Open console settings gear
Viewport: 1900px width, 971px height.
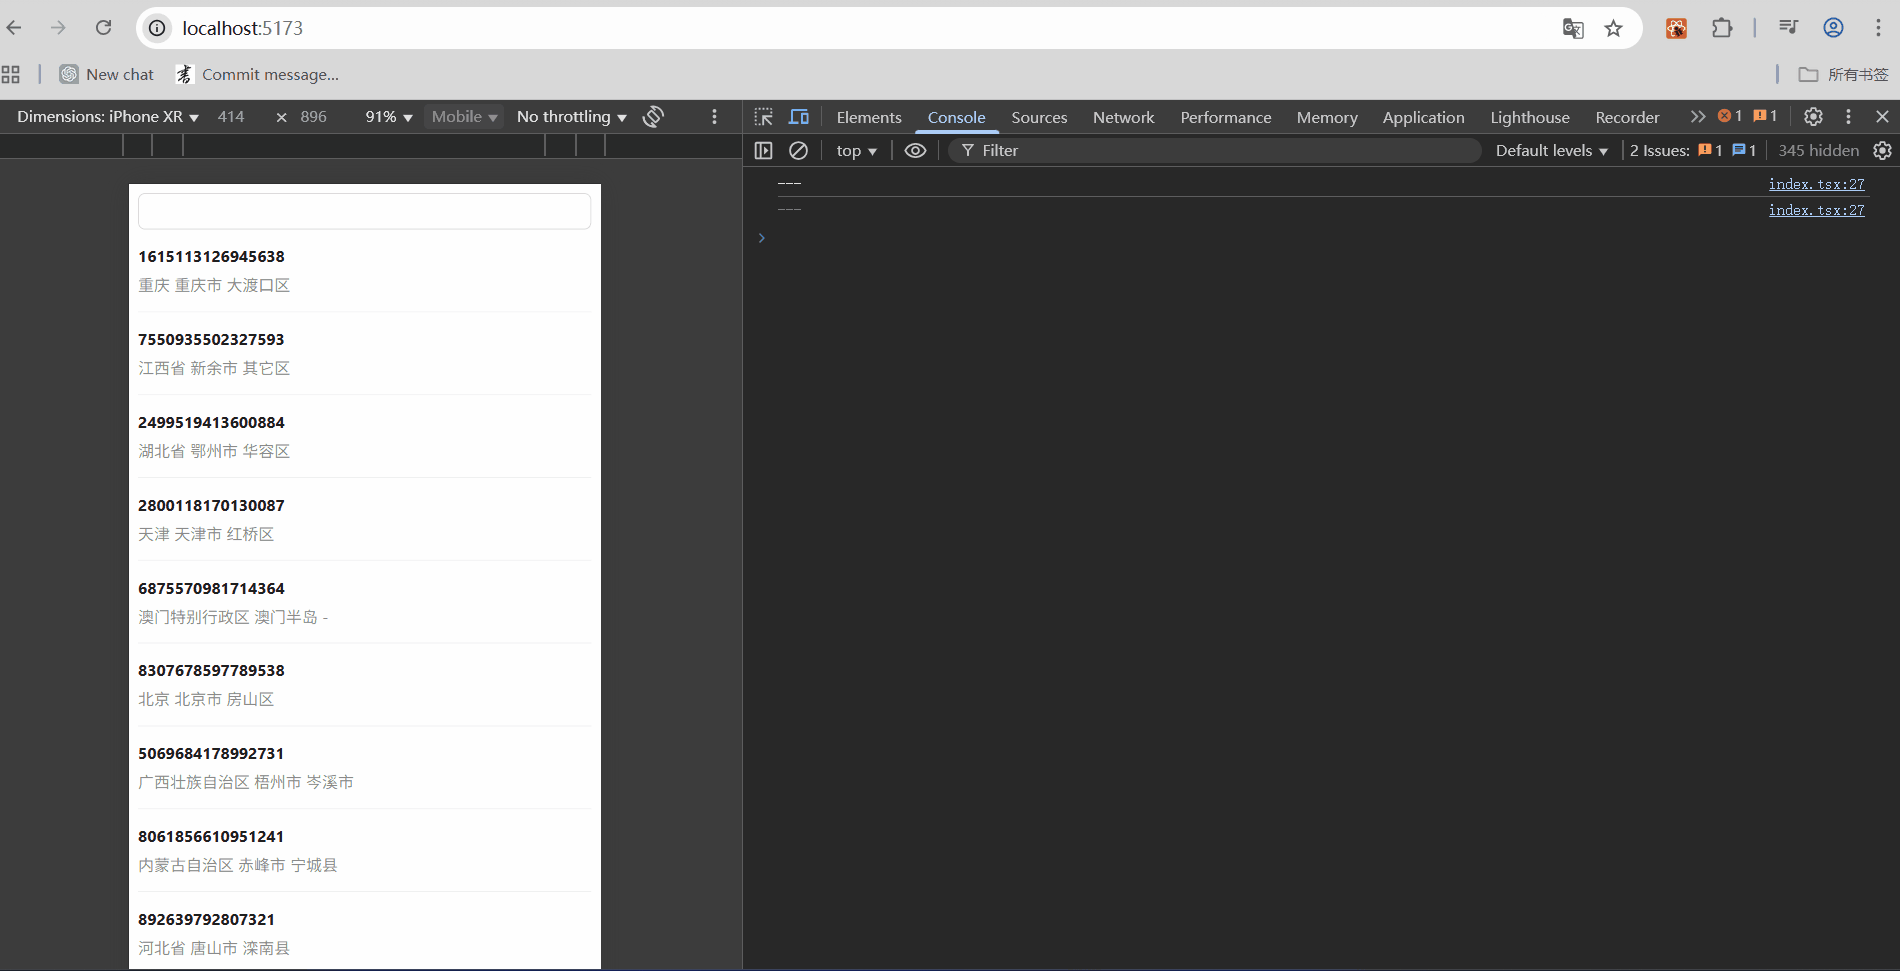pos(1882,150)
